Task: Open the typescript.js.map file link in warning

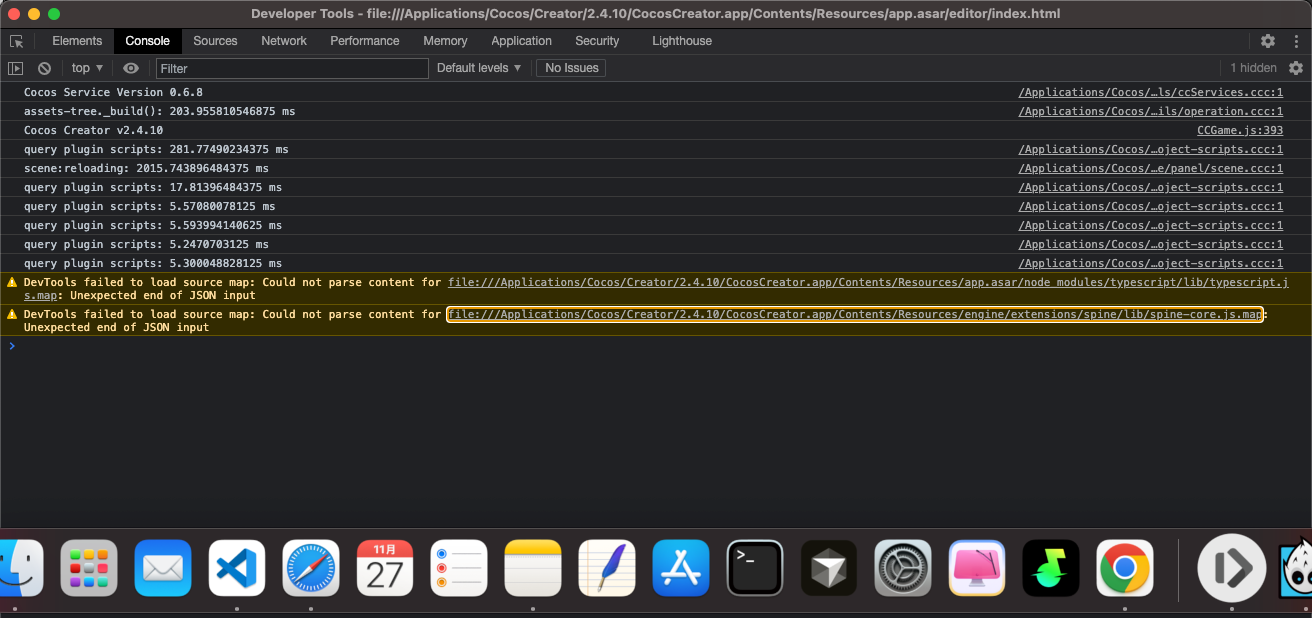Action: 866,283
